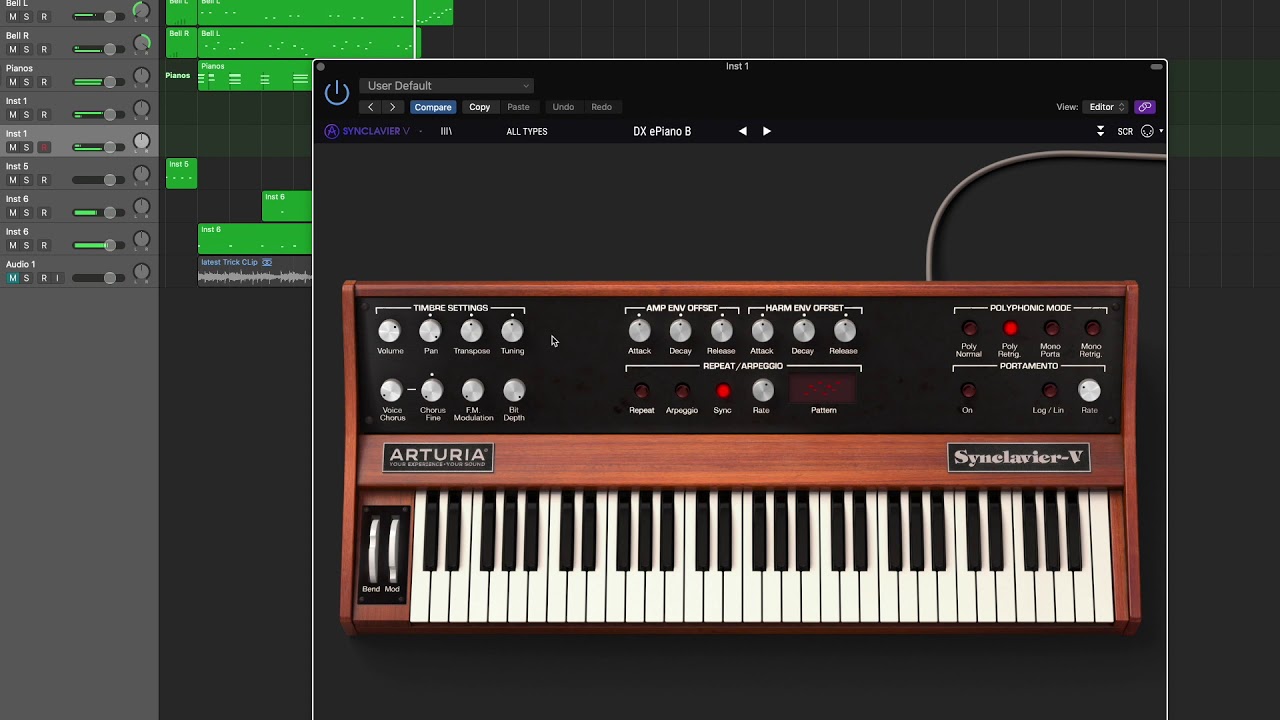This screenshot has width=1280, height=720.
Task: Click the Portamento Rate knob
Action: click(x=1089, y=390)
